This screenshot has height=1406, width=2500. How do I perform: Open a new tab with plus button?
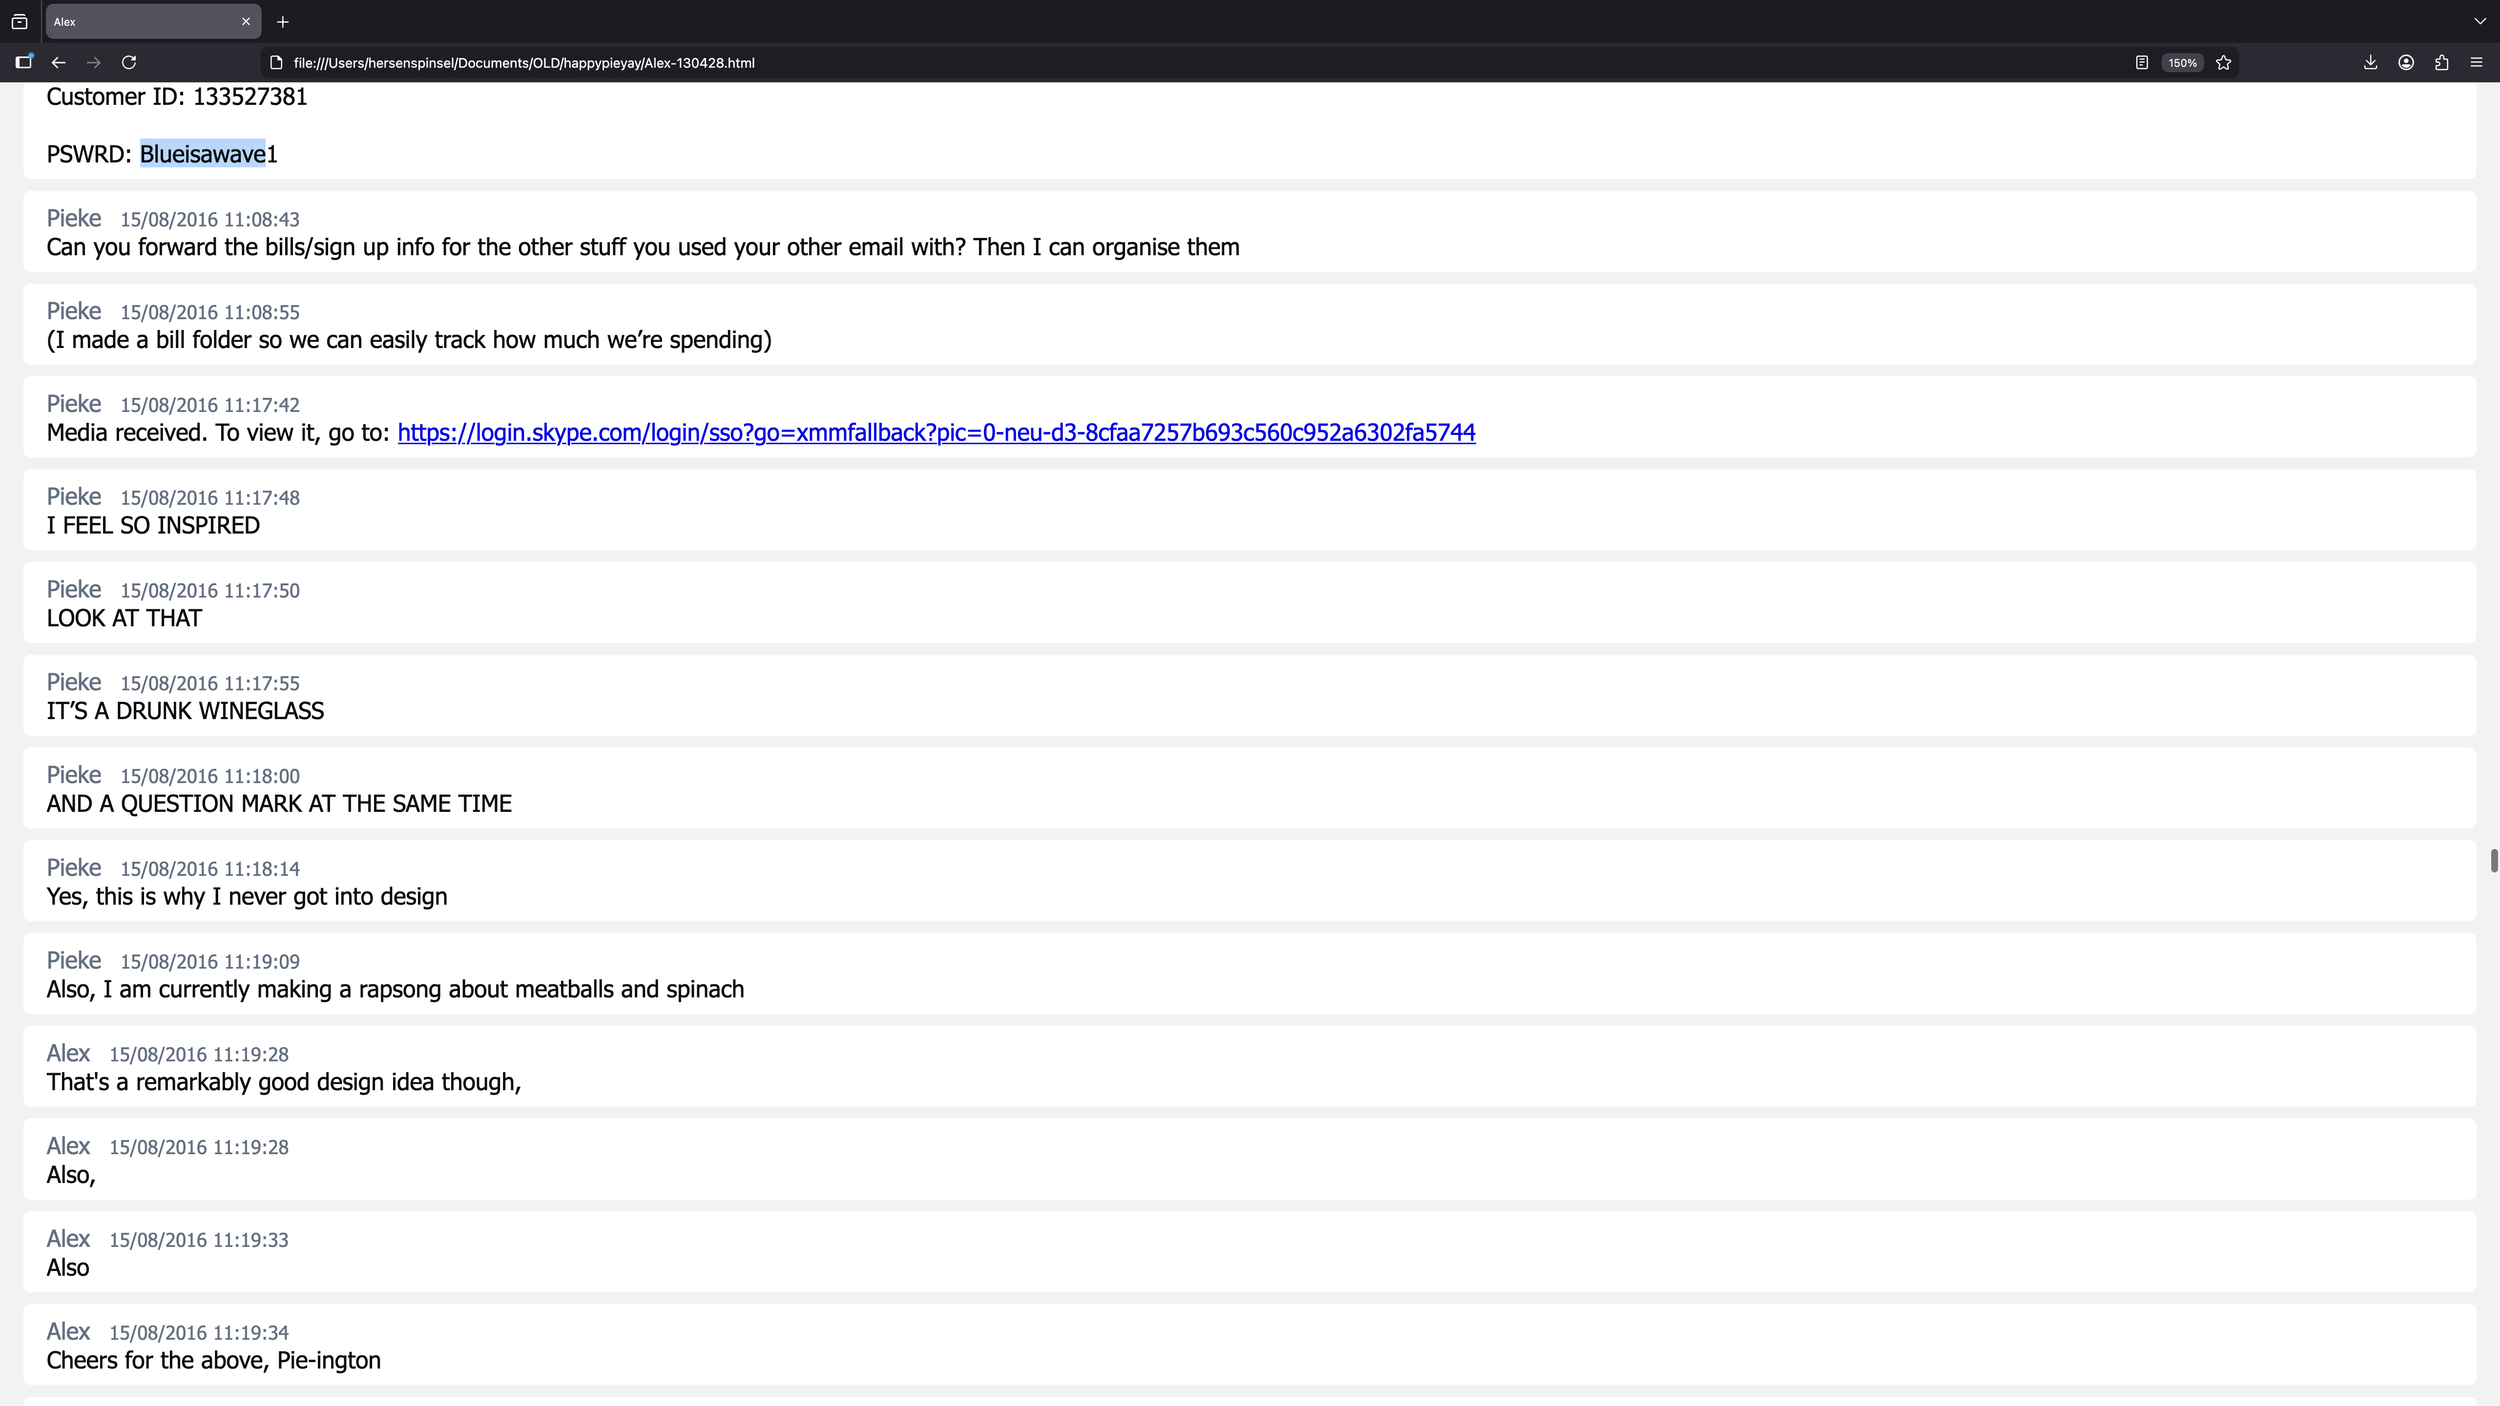(283, 22)
